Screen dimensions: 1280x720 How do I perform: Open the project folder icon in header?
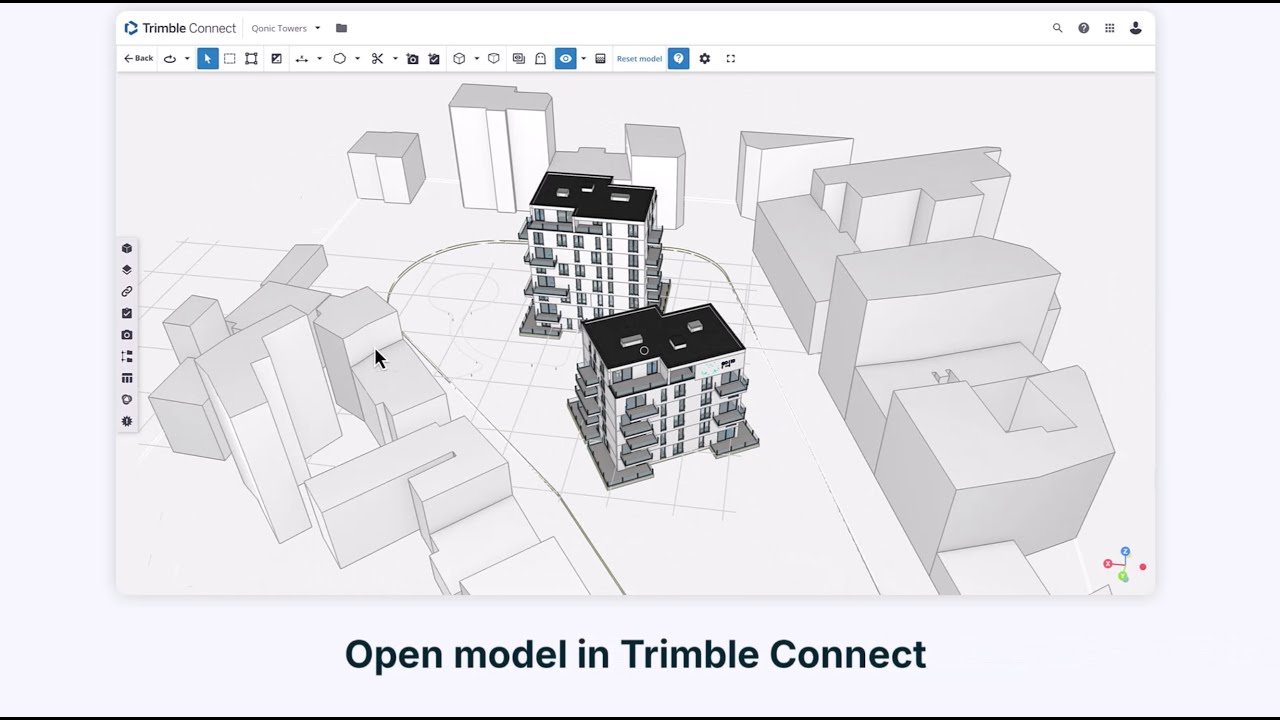tap(341, 28)
